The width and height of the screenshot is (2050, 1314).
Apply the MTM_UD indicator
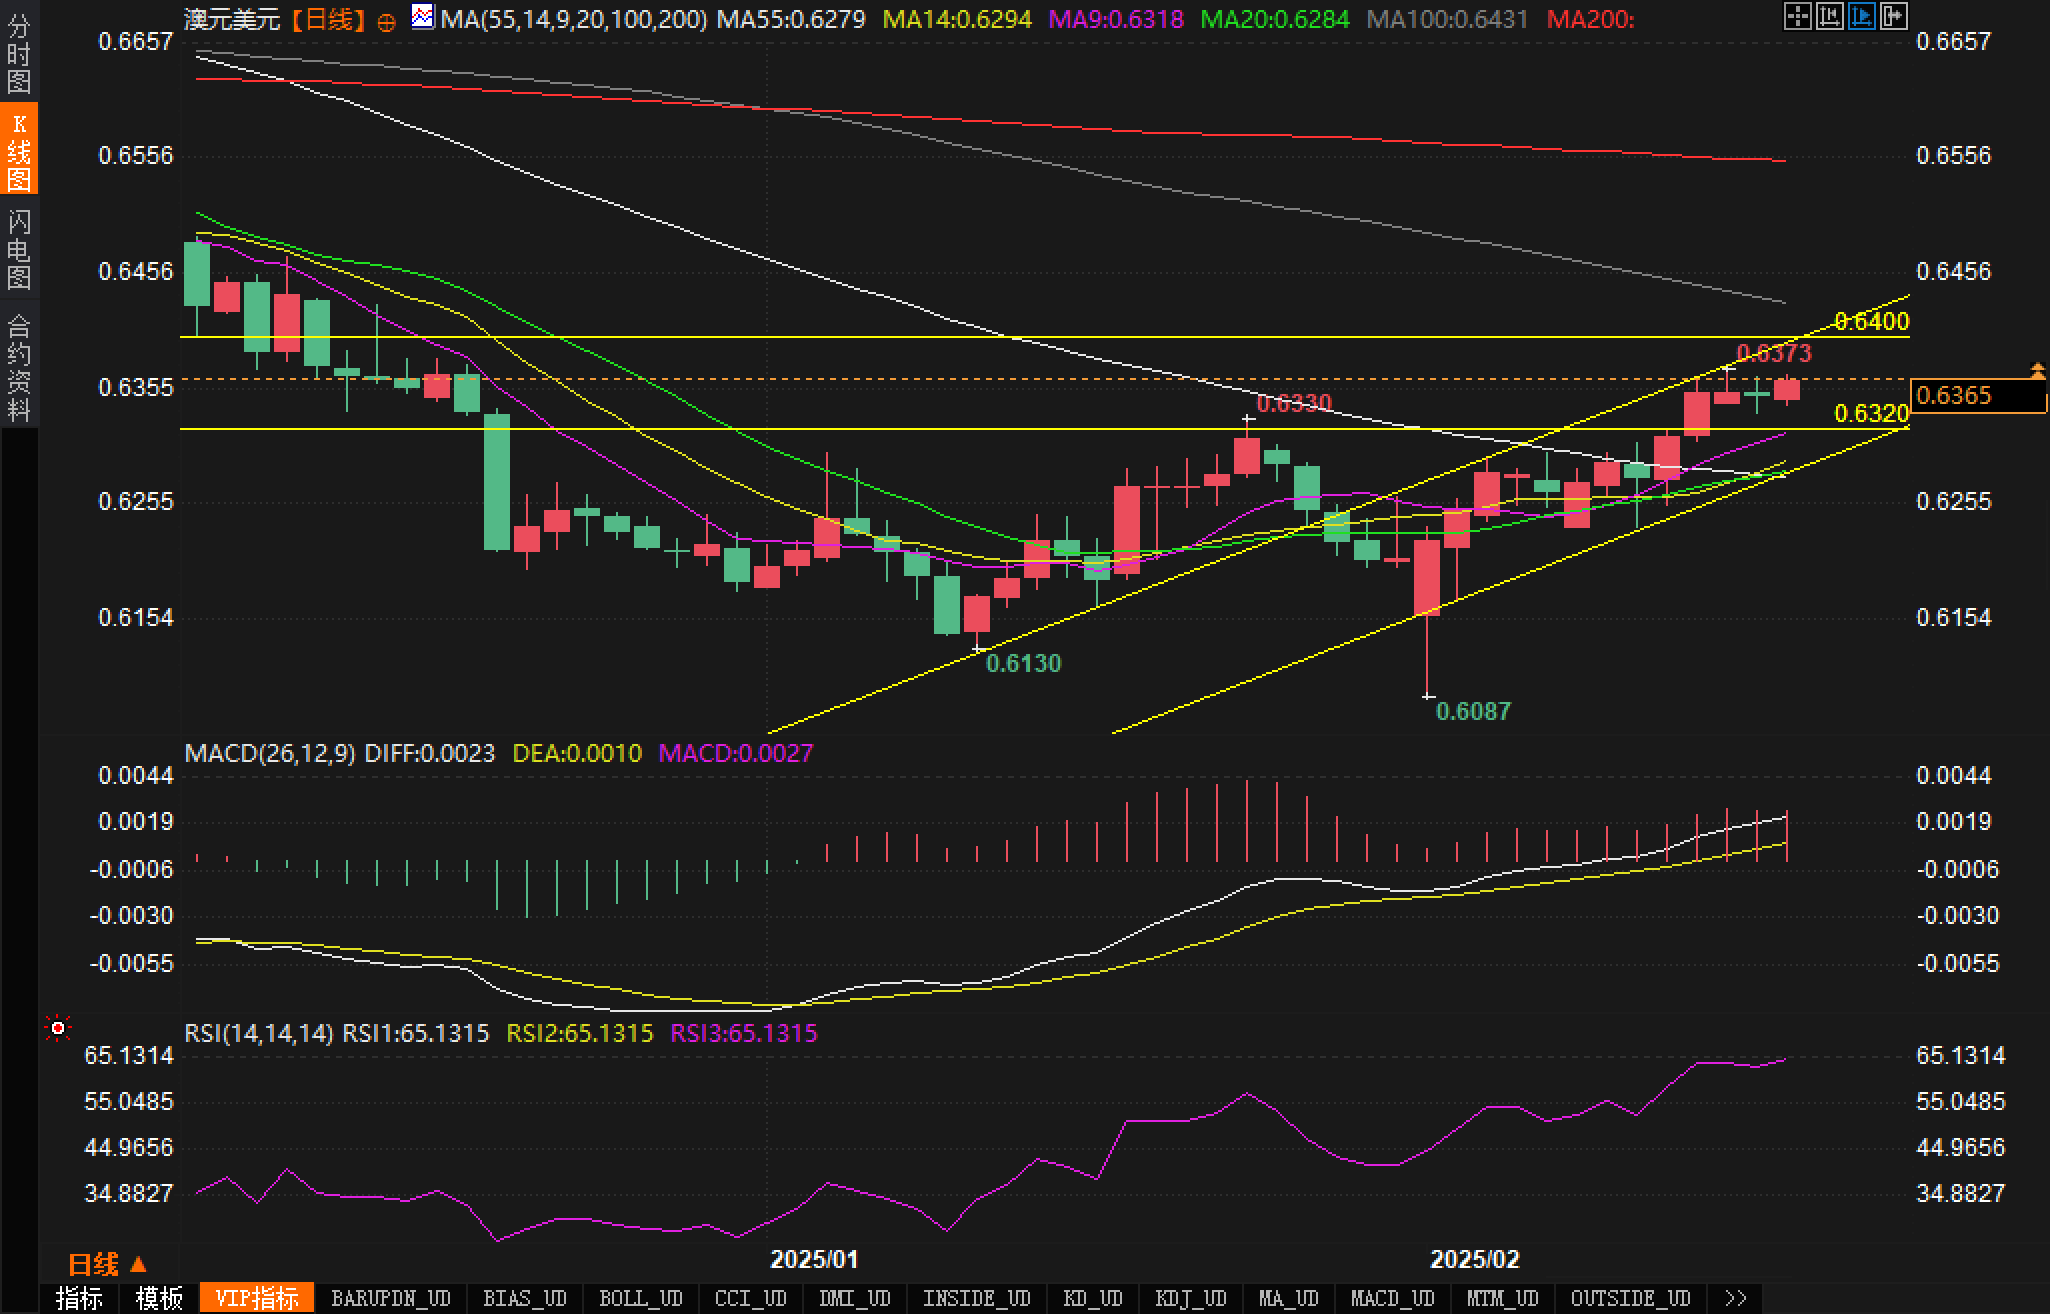1503,1298
